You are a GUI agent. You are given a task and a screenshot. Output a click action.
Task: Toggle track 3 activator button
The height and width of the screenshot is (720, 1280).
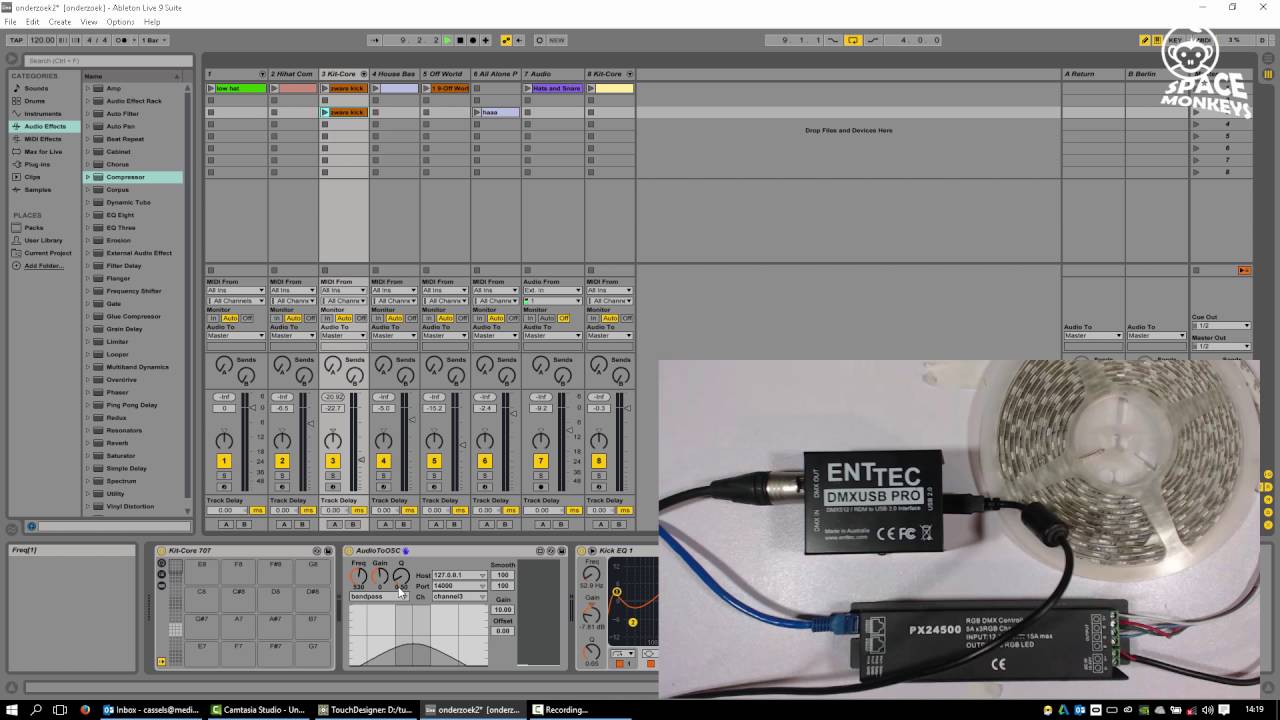tap(333, 461)
